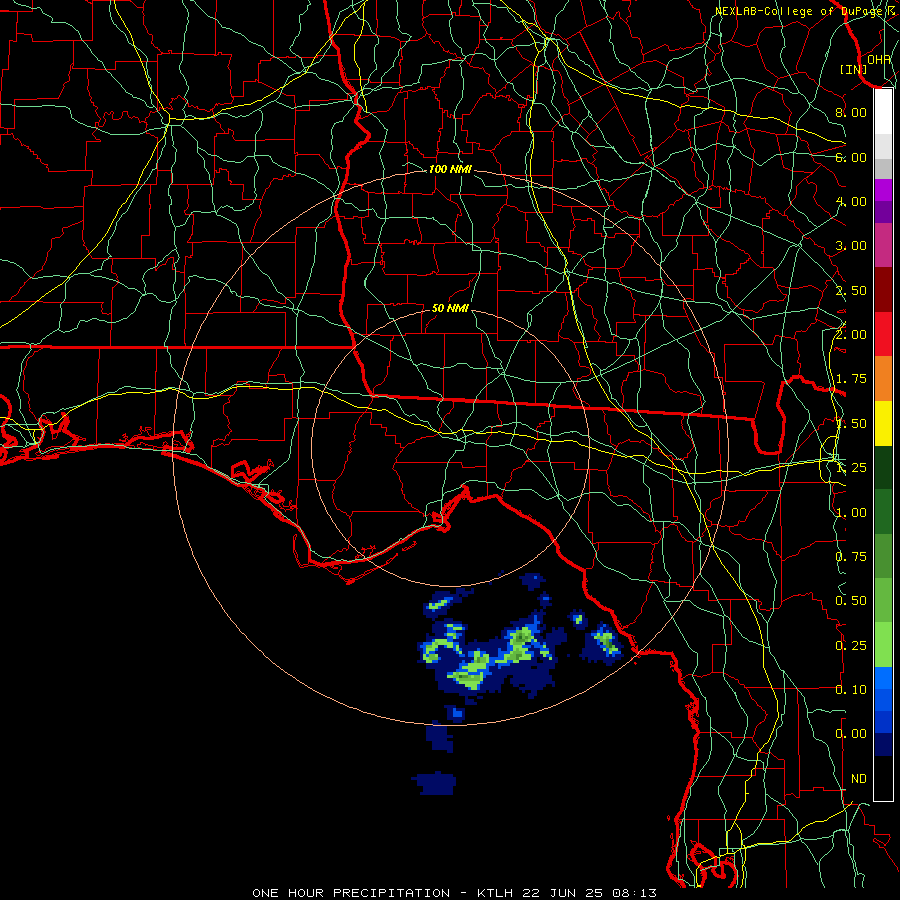Click the 1.00 legend value
Image resolution: width=900 pixels, height=900 pixels.
coord(851,513)
